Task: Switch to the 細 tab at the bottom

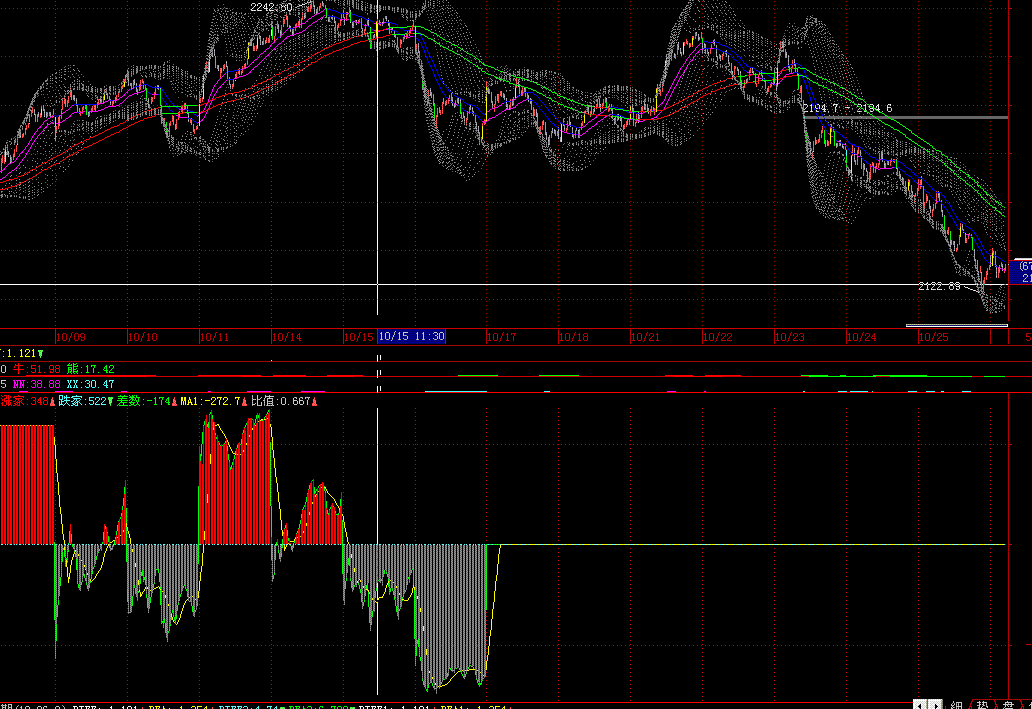Action: tap(956, 705)
